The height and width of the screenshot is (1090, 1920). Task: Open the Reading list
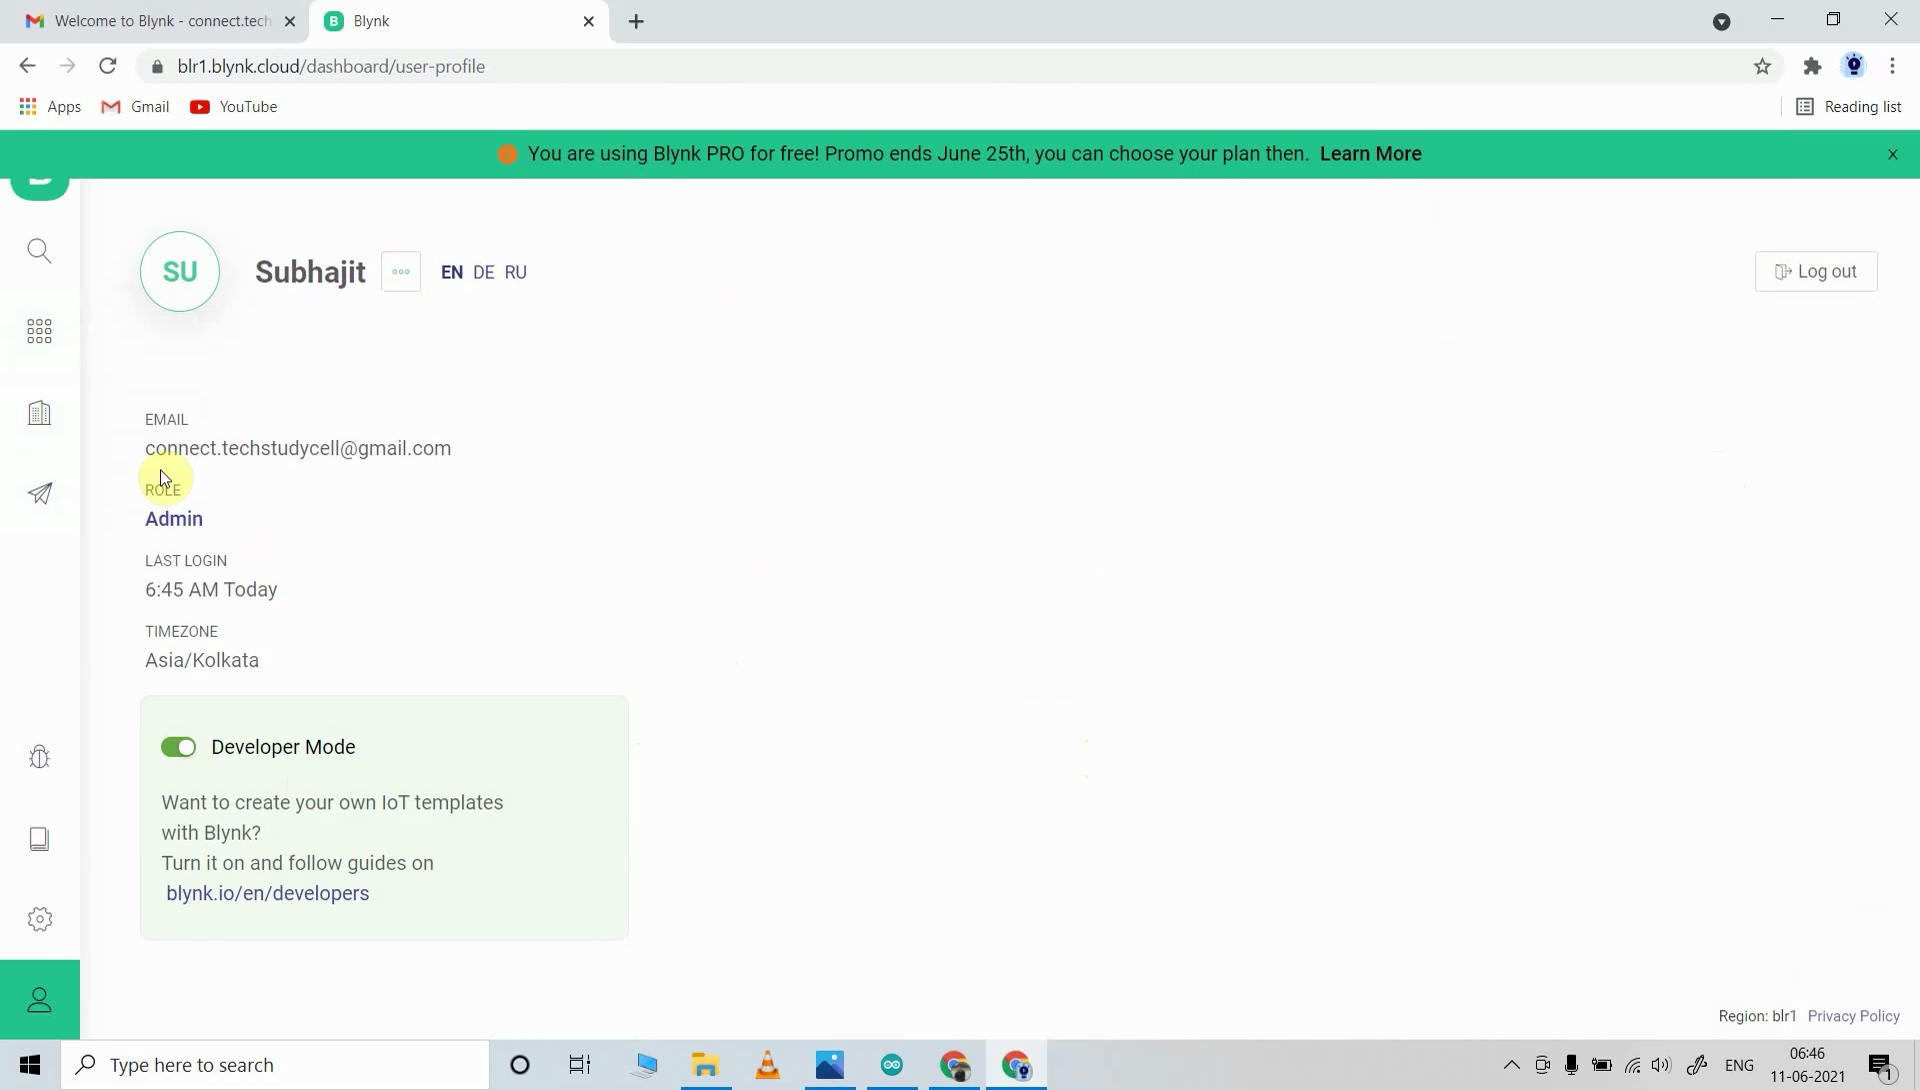[1849, 107]
